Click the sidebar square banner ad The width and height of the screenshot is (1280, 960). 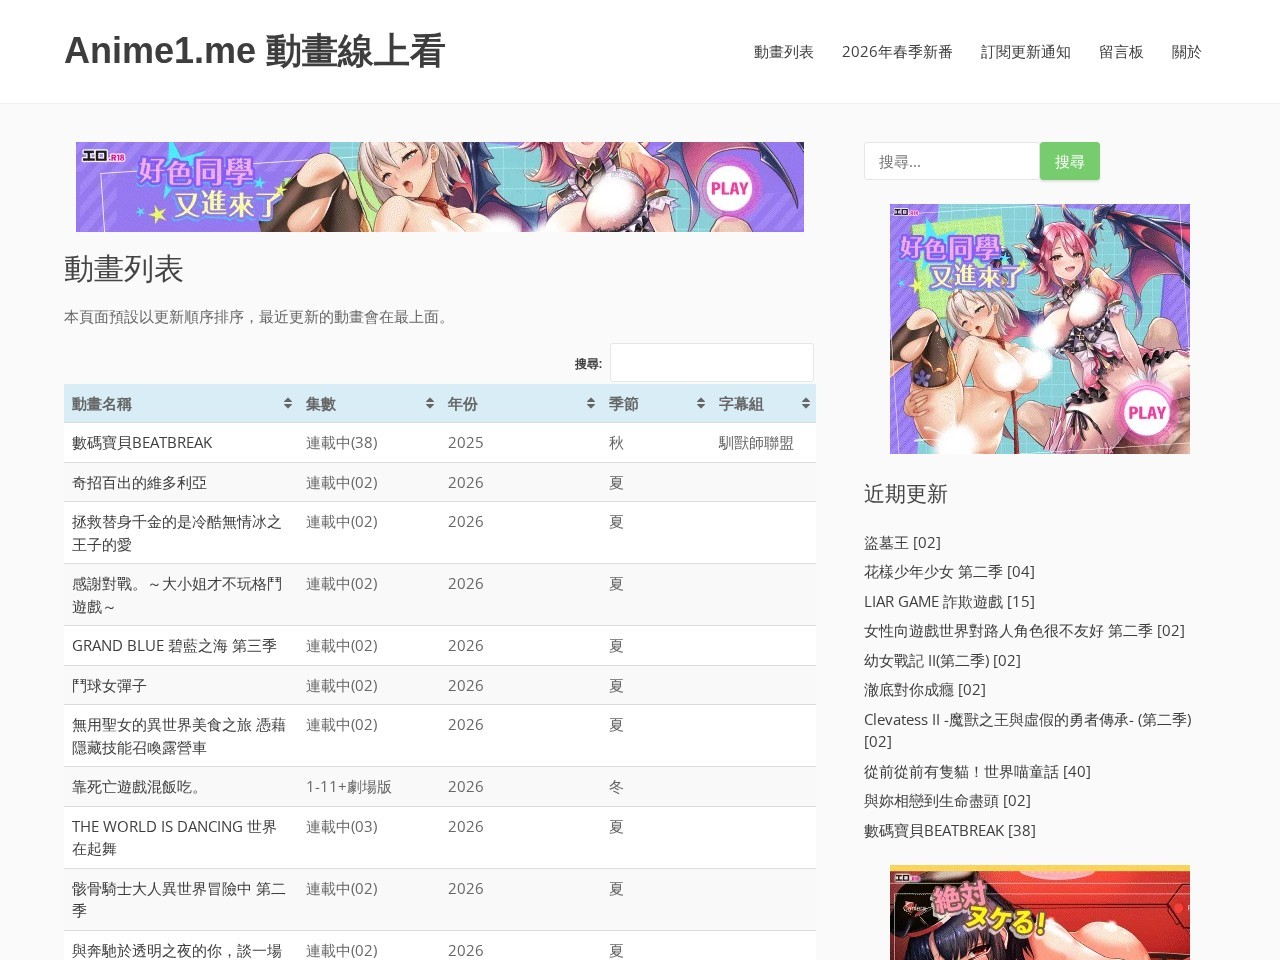tap(1040, 329)
